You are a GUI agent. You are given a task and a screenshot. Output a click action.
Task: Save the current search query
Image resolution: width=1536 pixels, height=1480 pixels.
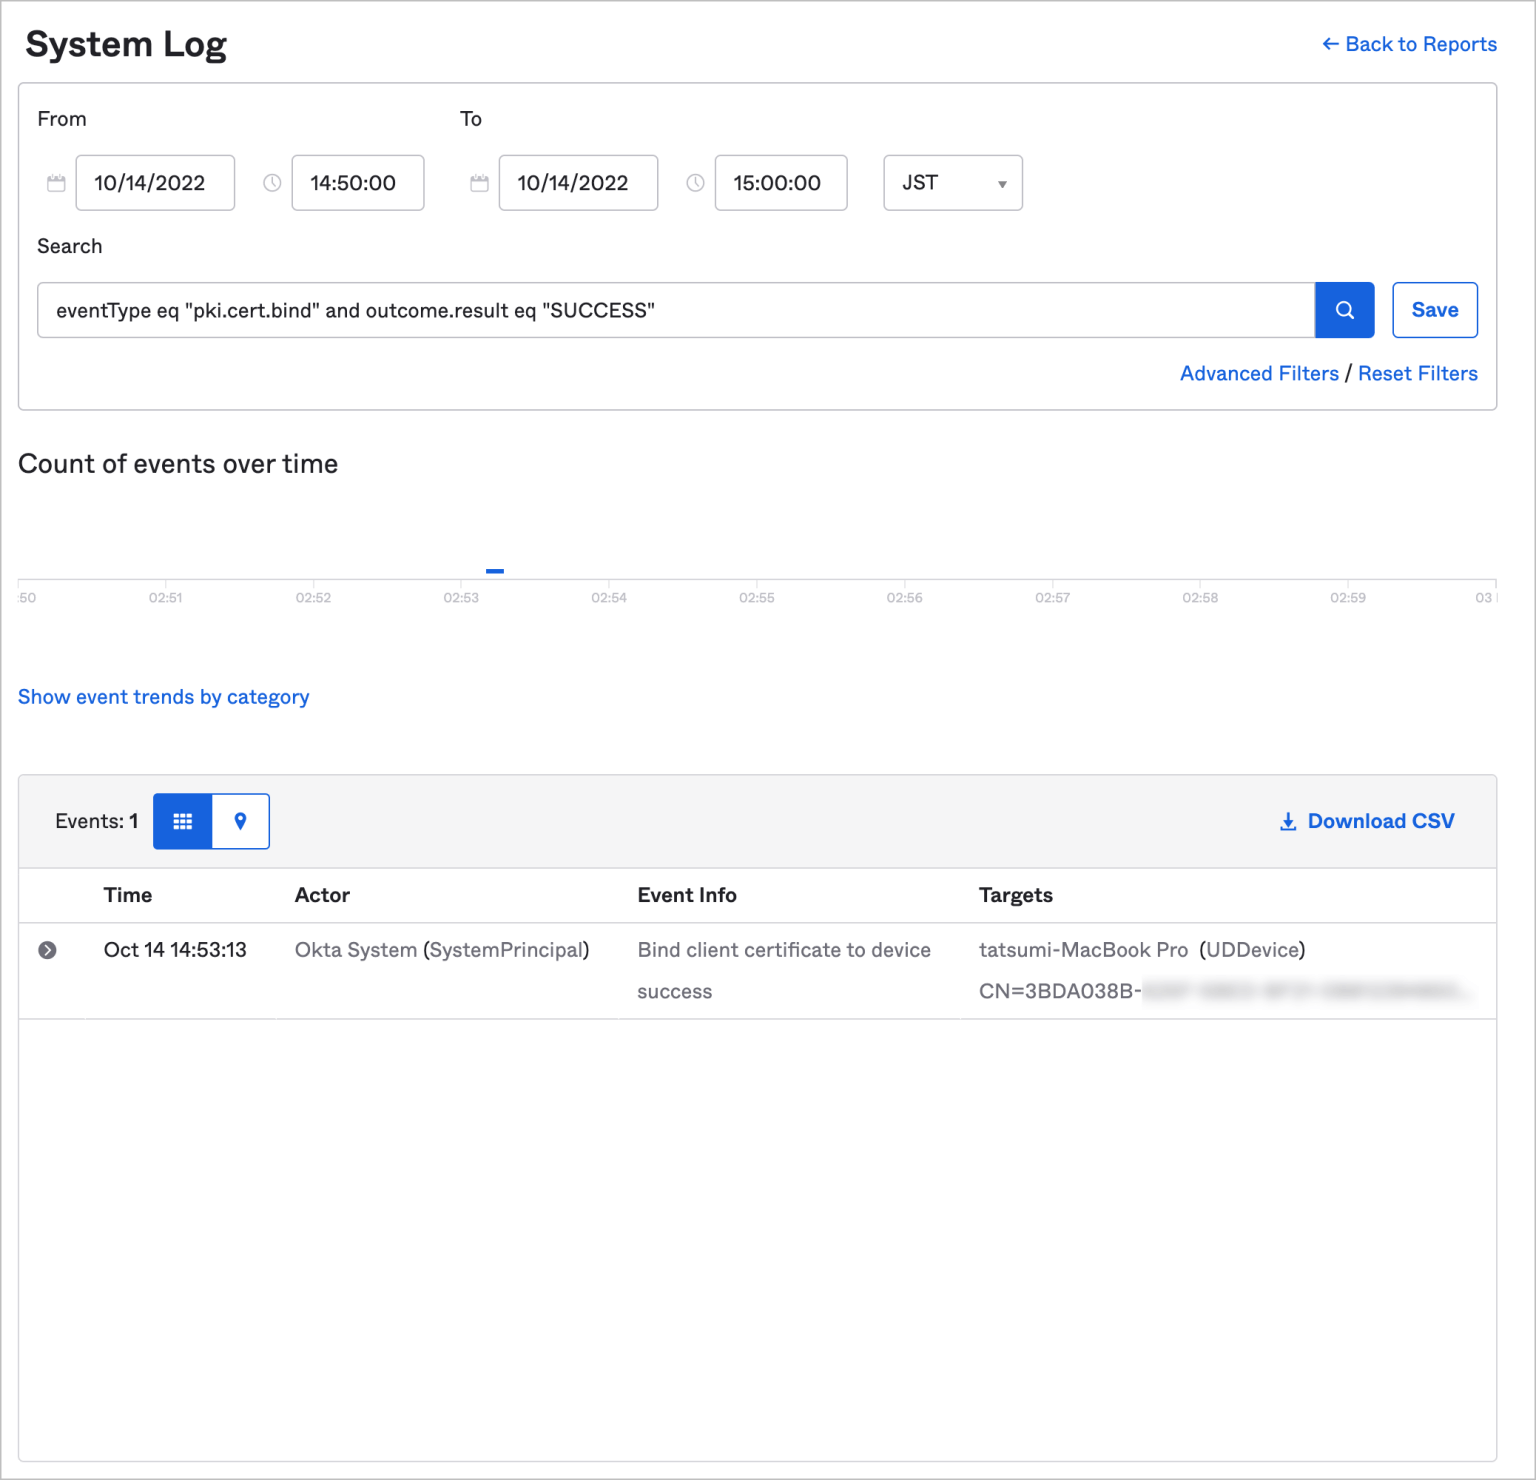point(1435,310)
